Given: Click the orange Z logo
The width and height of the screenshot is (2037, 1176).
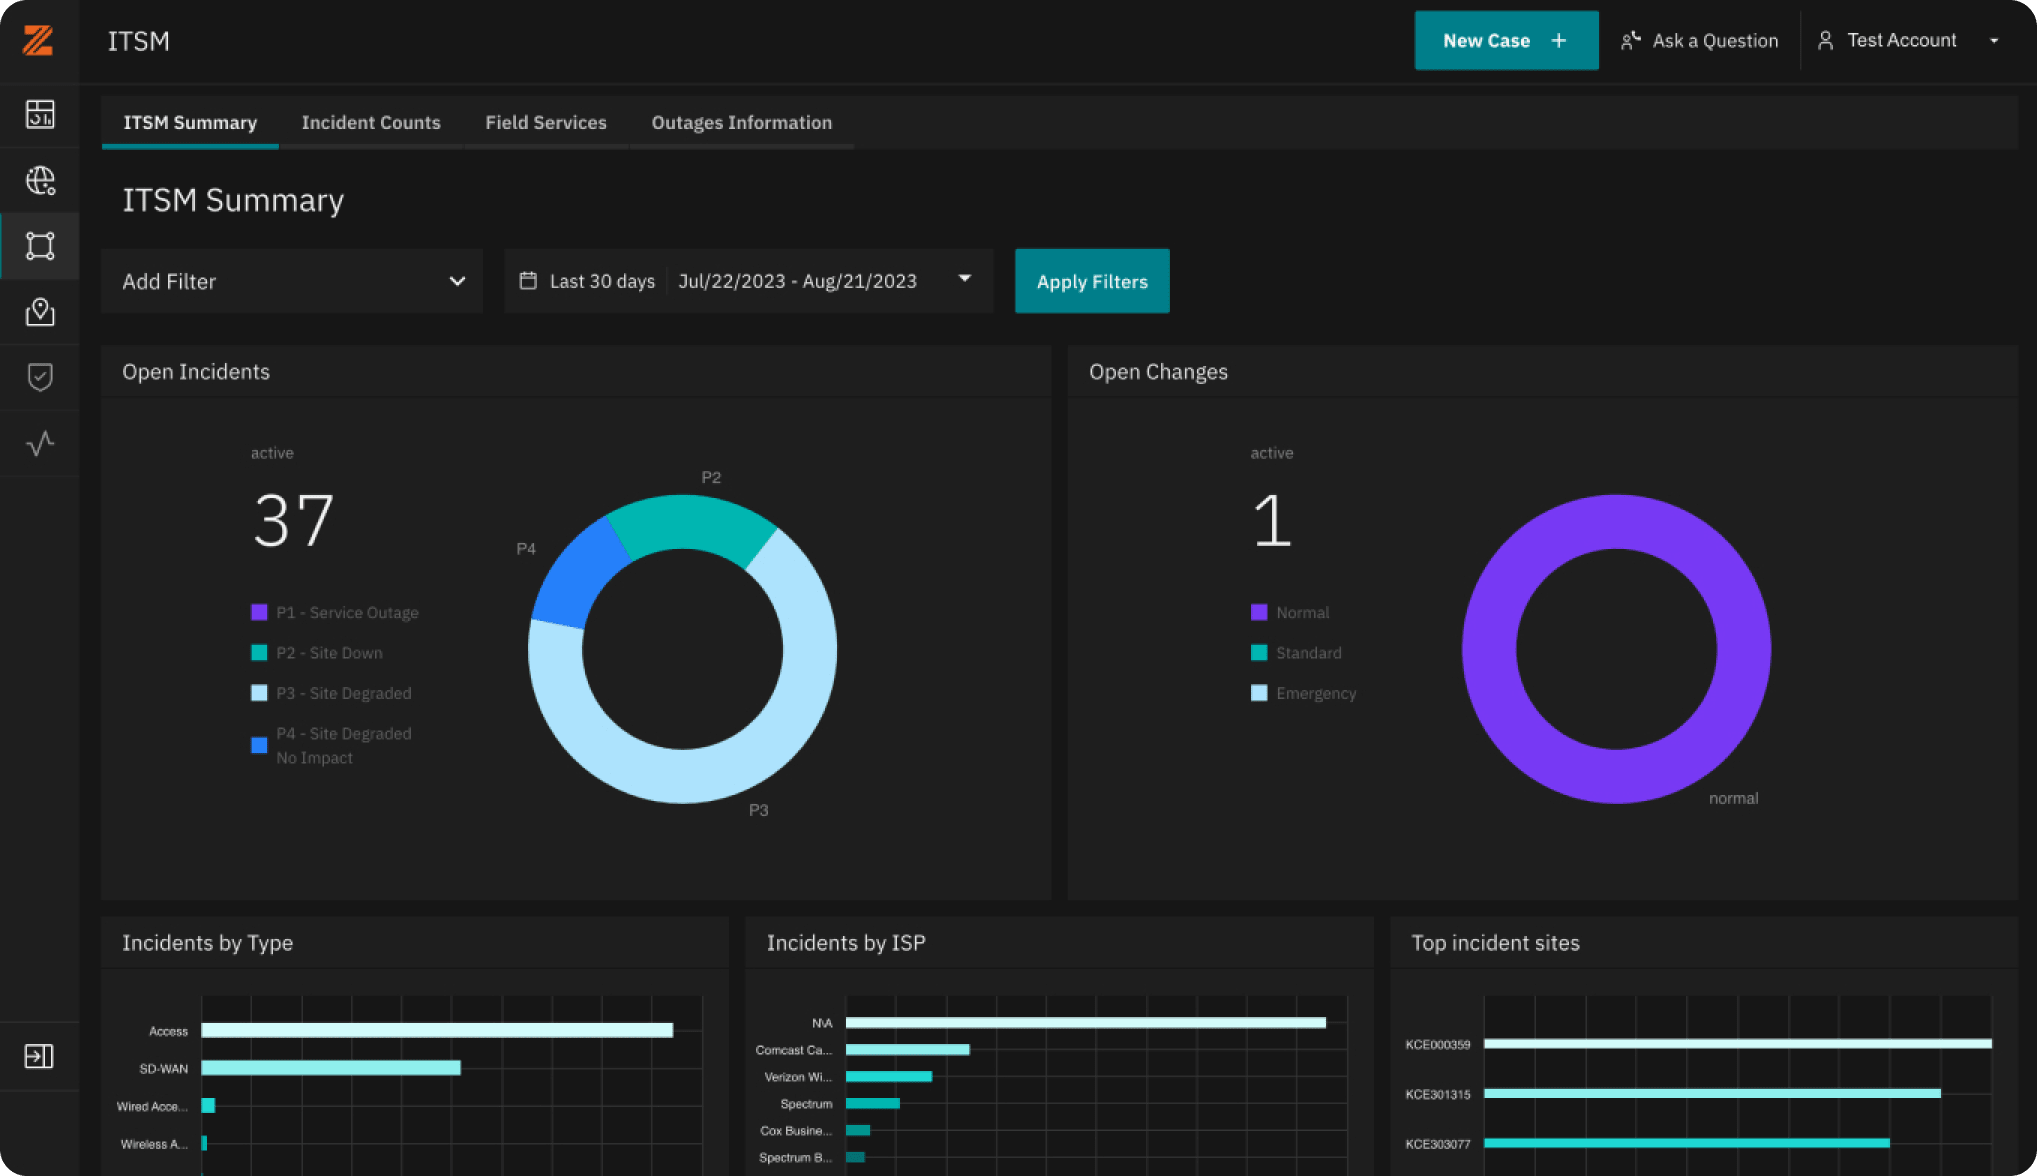Looking at the screenshot, I should coord(38,40).
